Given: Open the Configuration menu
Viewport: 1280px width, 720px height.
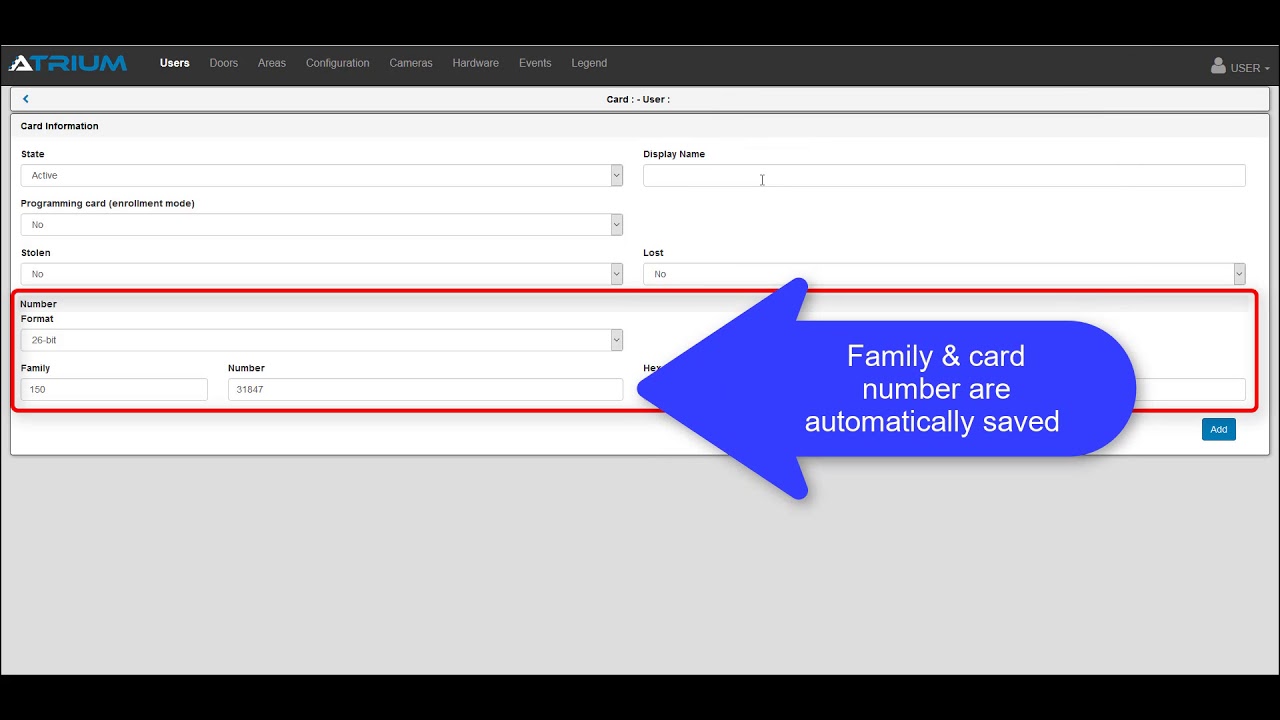Looking at the screenshot, I should click(x=338, y=63).
